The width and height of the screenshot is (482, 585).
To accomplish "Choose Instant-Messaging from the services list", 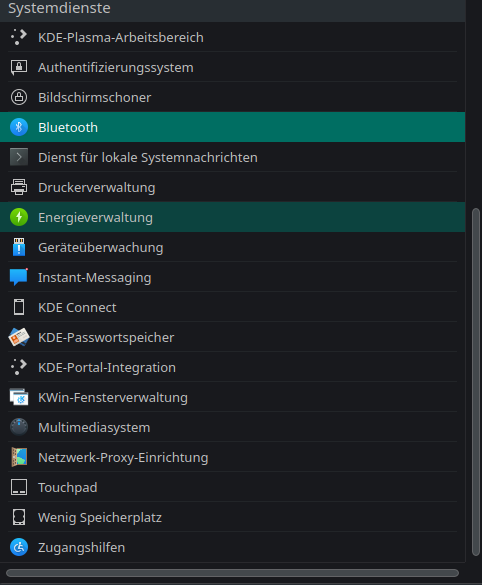I will pyautogui.click(x=232, y=277).
